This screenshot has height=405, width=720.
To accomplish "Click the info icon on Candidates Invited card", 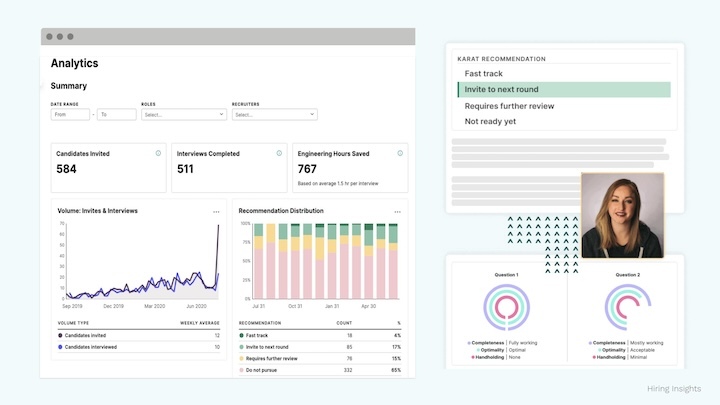I will coord(158,153).
